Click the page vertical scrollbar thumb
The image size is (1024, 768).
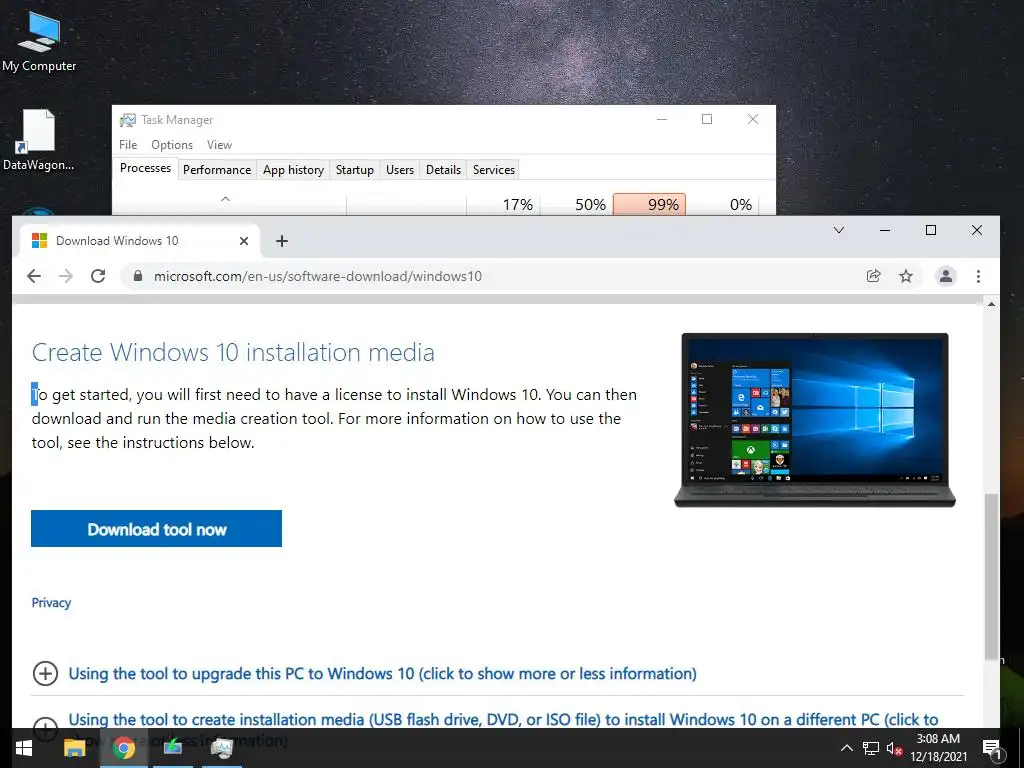pos(991,576)
